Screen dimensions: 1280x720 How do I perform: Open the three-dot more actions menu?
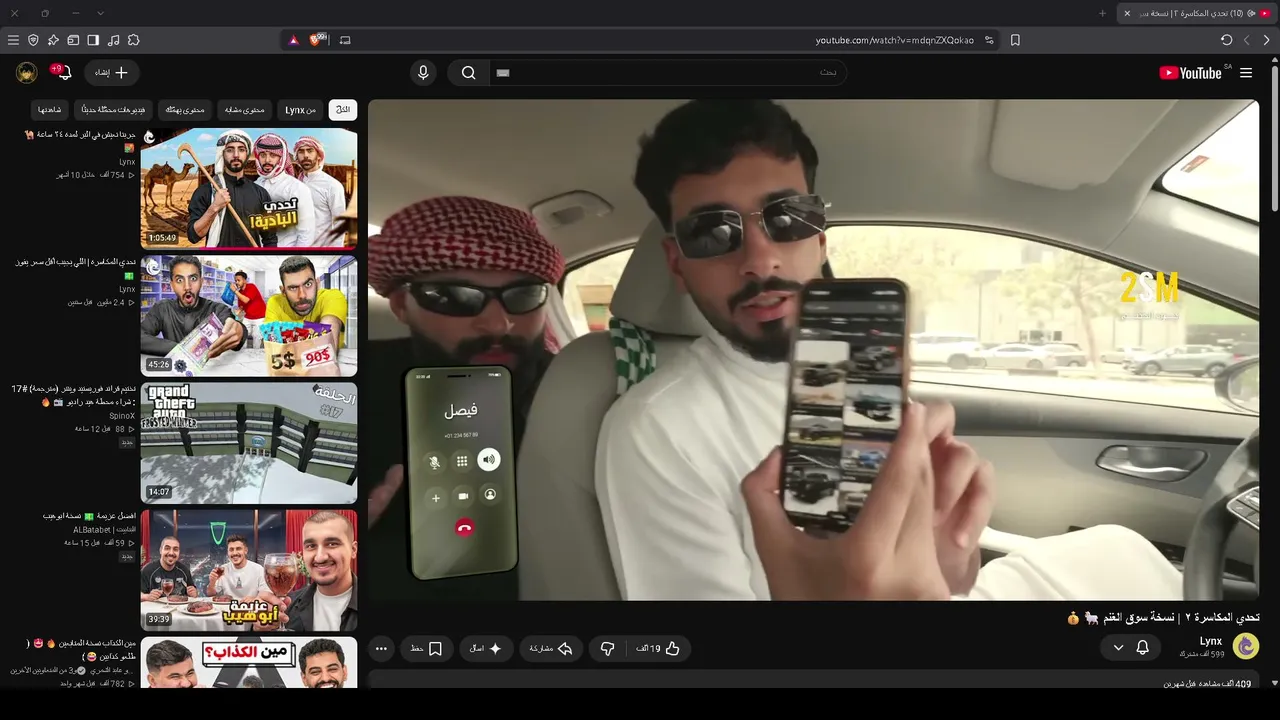381,649
